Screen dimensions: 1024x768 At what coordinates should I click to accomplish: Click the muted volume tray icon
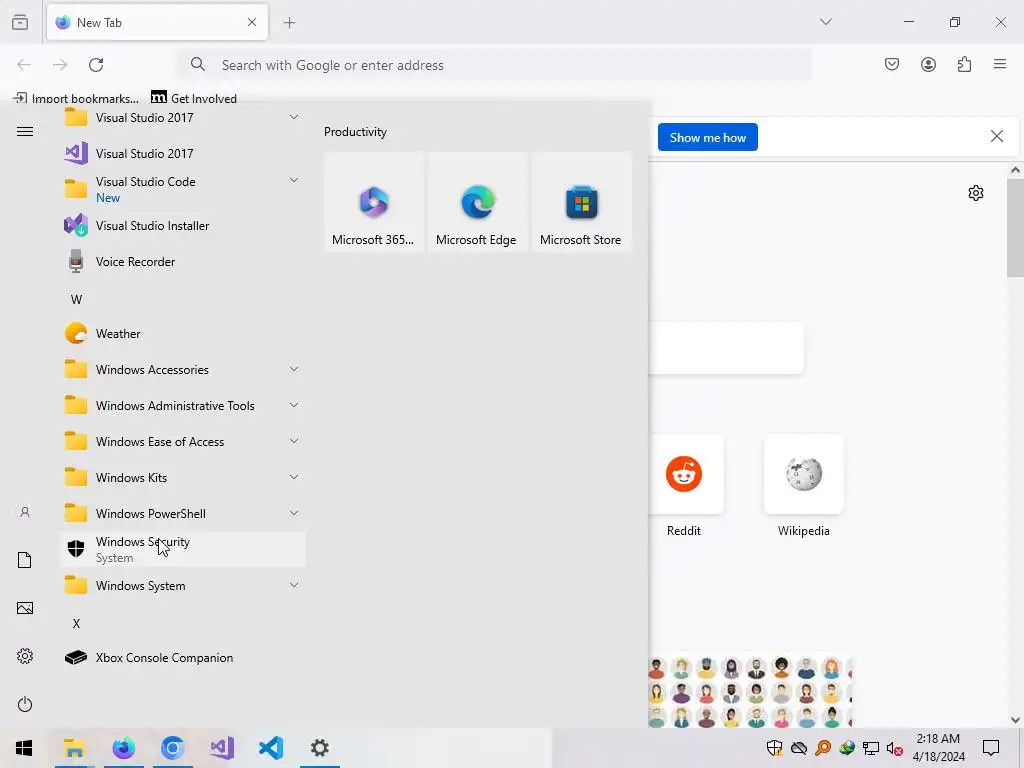pyautogui.click(x=895, y=748)
